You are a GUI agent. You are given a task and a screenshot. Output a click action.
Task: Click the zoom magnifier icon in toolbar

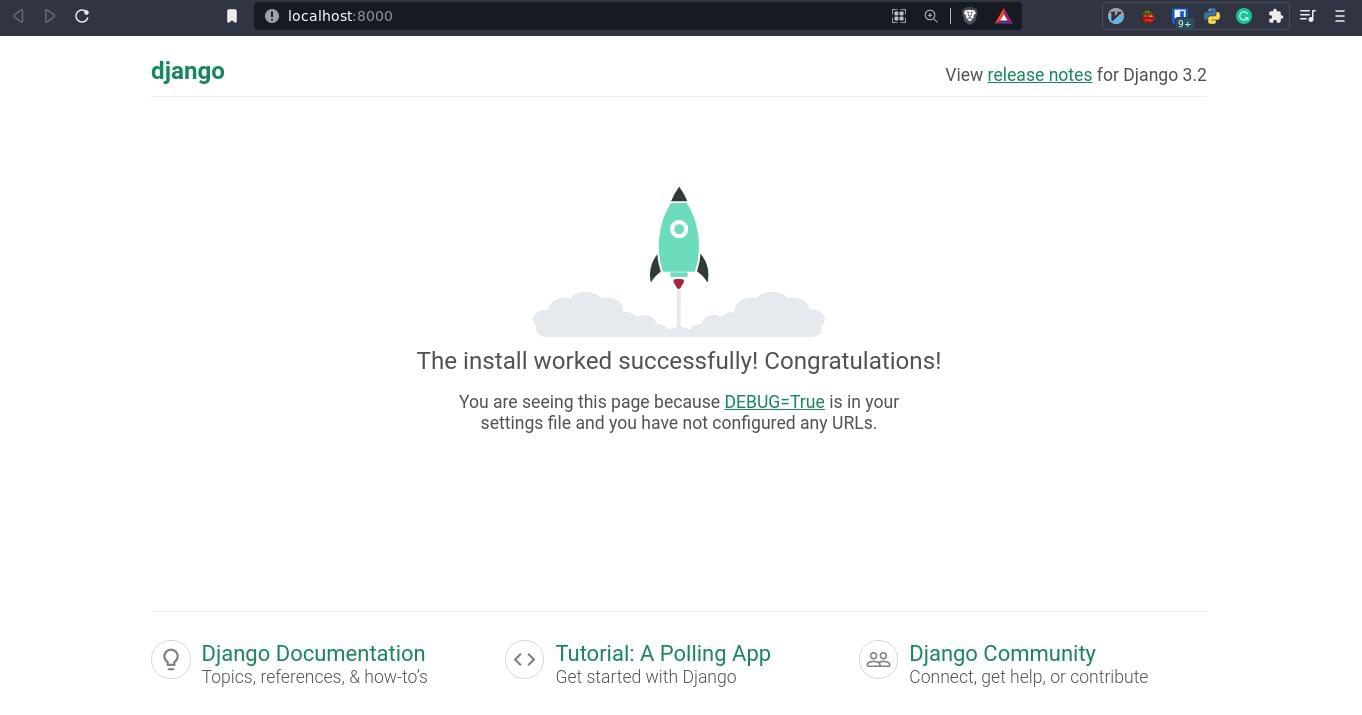(x=931, y=16)
